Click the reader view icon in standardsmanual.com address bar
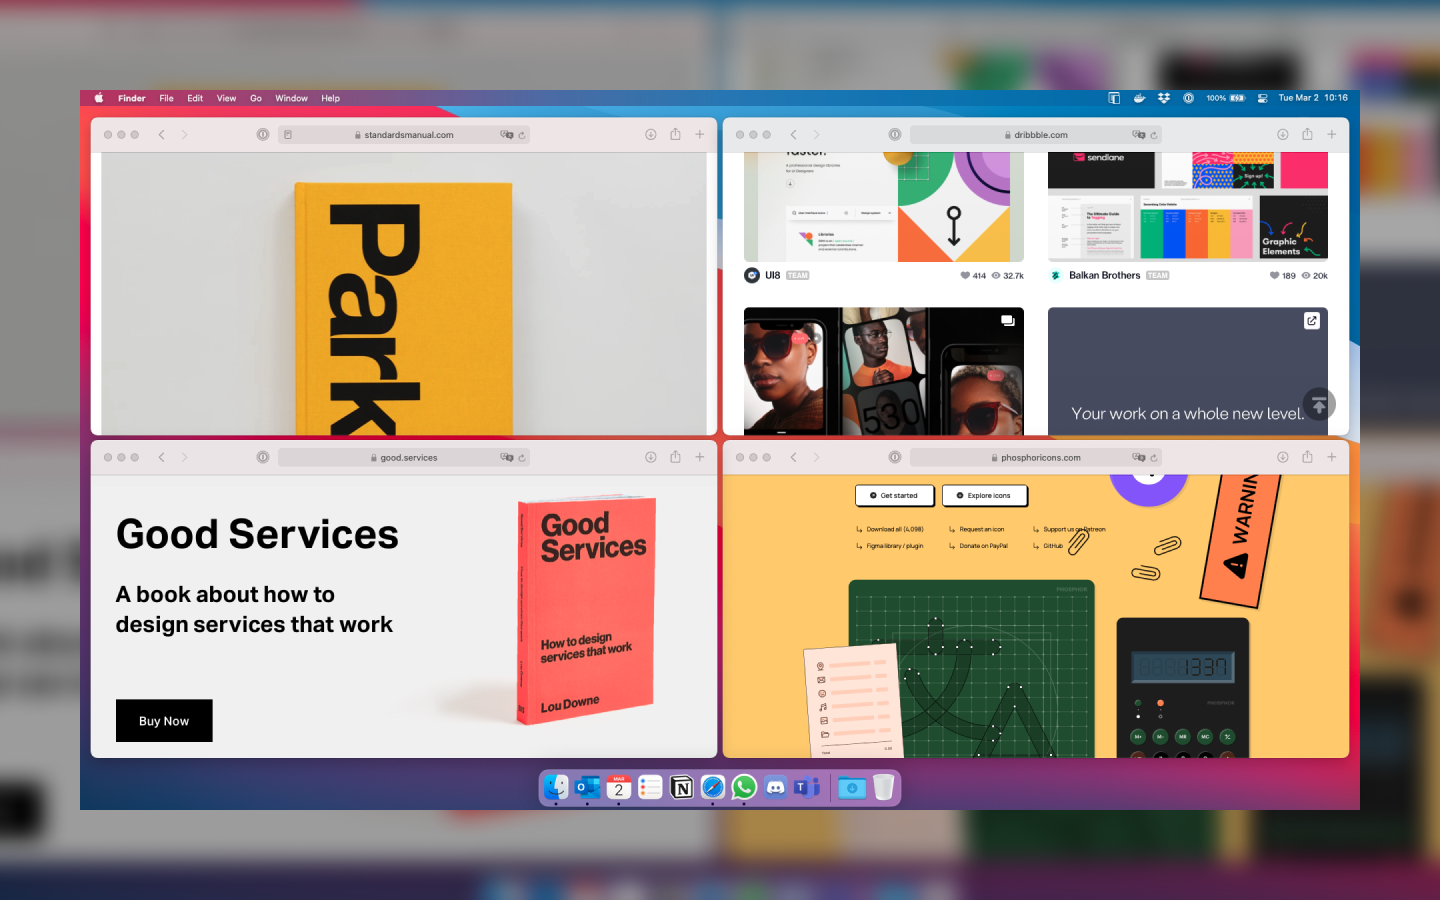 click(x=287, y=134)
